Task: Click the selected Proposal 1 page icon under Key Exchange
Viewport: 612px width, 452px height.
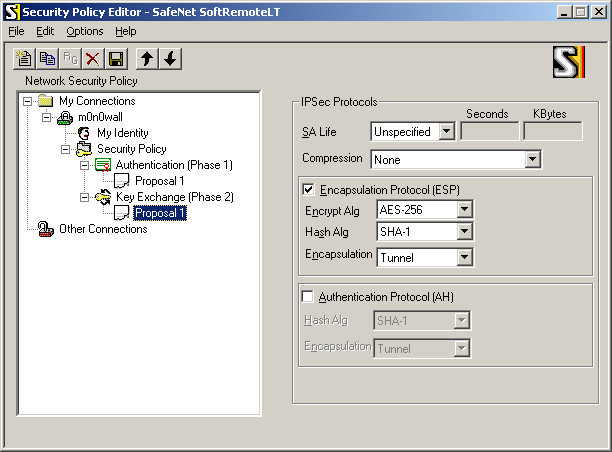Action: 122,213
